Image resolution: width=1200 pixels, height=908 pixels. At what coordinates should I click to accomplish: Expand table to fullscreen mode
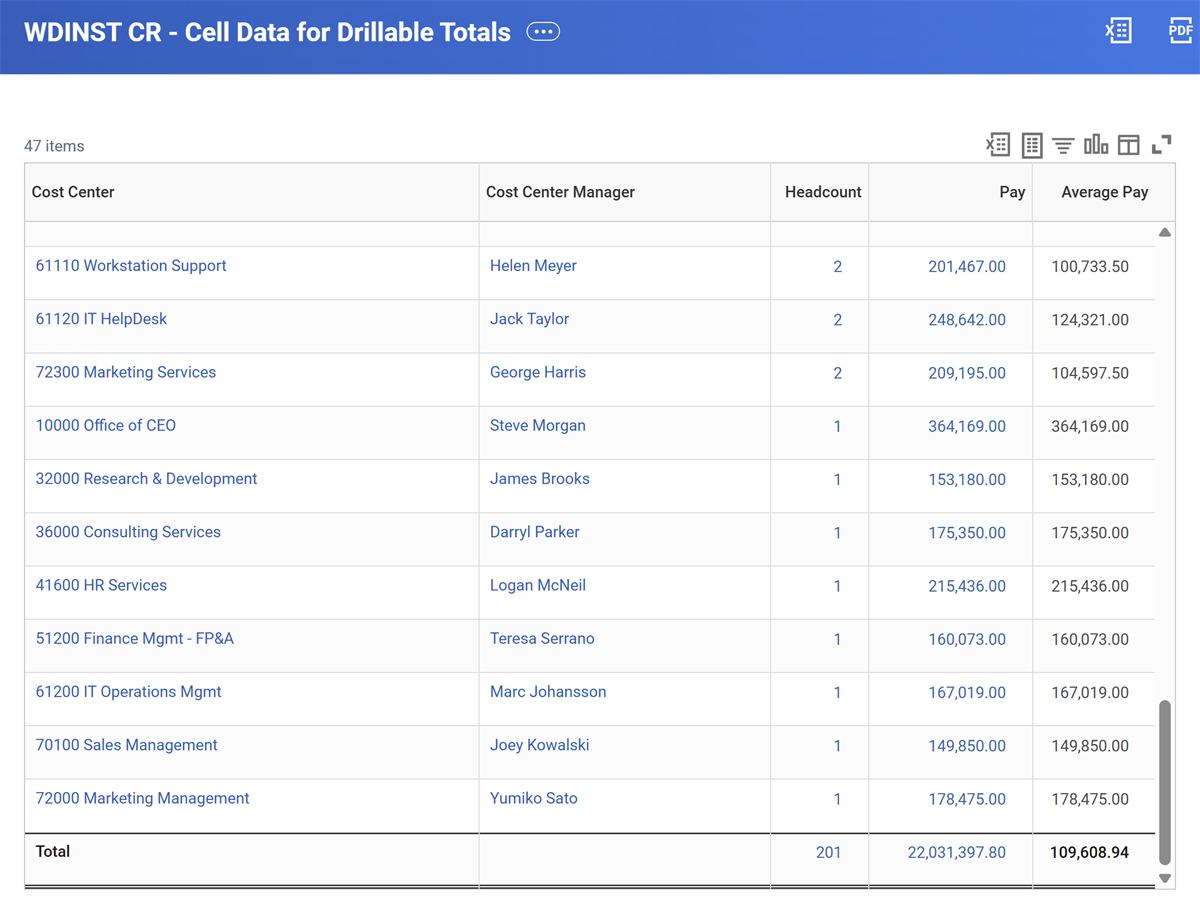tap(1161, 145)
